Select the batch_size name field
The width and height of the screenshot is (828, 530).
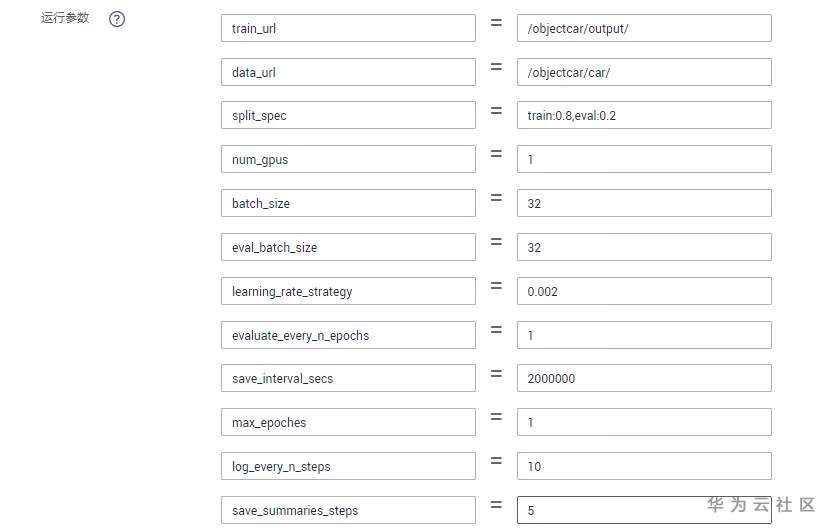pyautogui.click(x=347, y=203)
